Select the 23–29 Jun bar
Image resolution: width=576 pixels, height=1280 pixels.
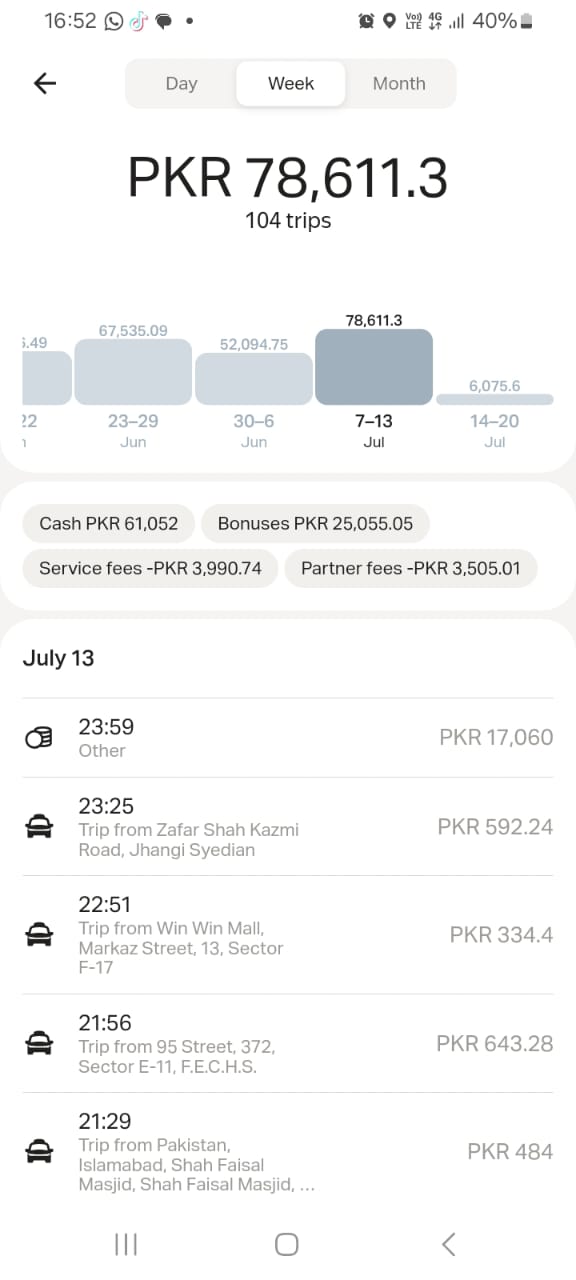(x=133, y=372)
